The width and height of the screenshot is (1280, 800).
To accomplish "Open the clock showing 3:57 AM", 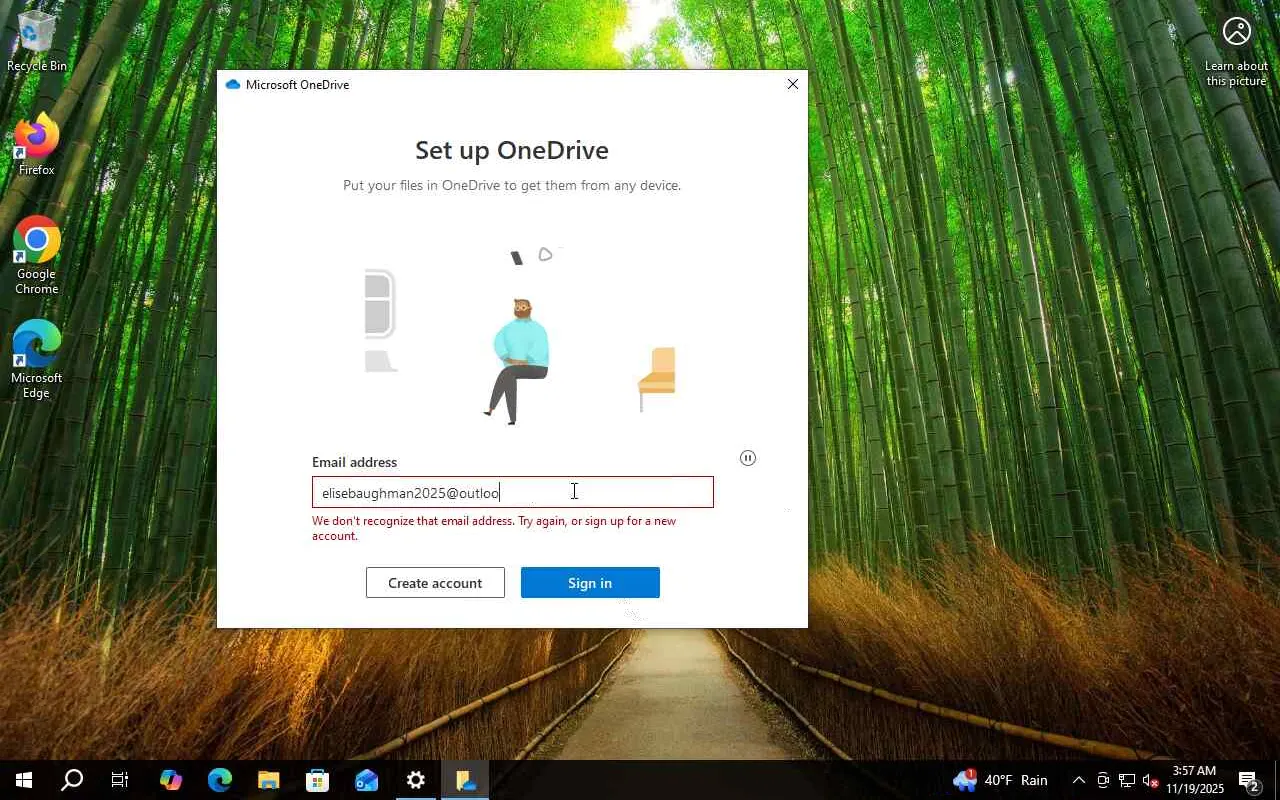I will (x=1194, y=780).
